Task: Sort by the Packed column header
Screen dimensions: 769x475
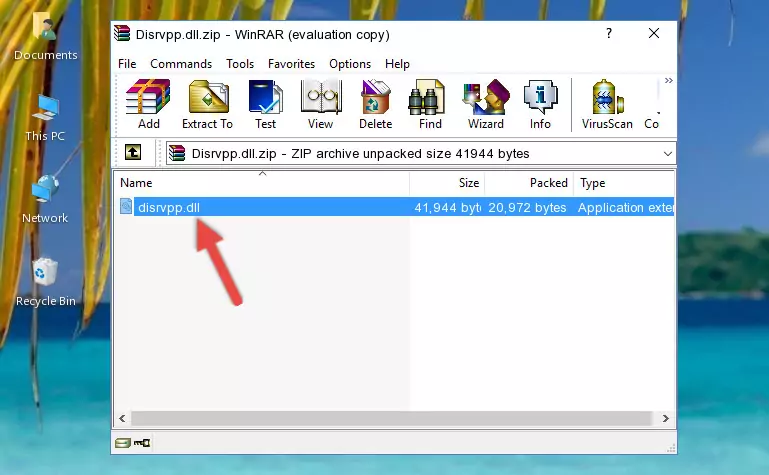Action: 529,183
